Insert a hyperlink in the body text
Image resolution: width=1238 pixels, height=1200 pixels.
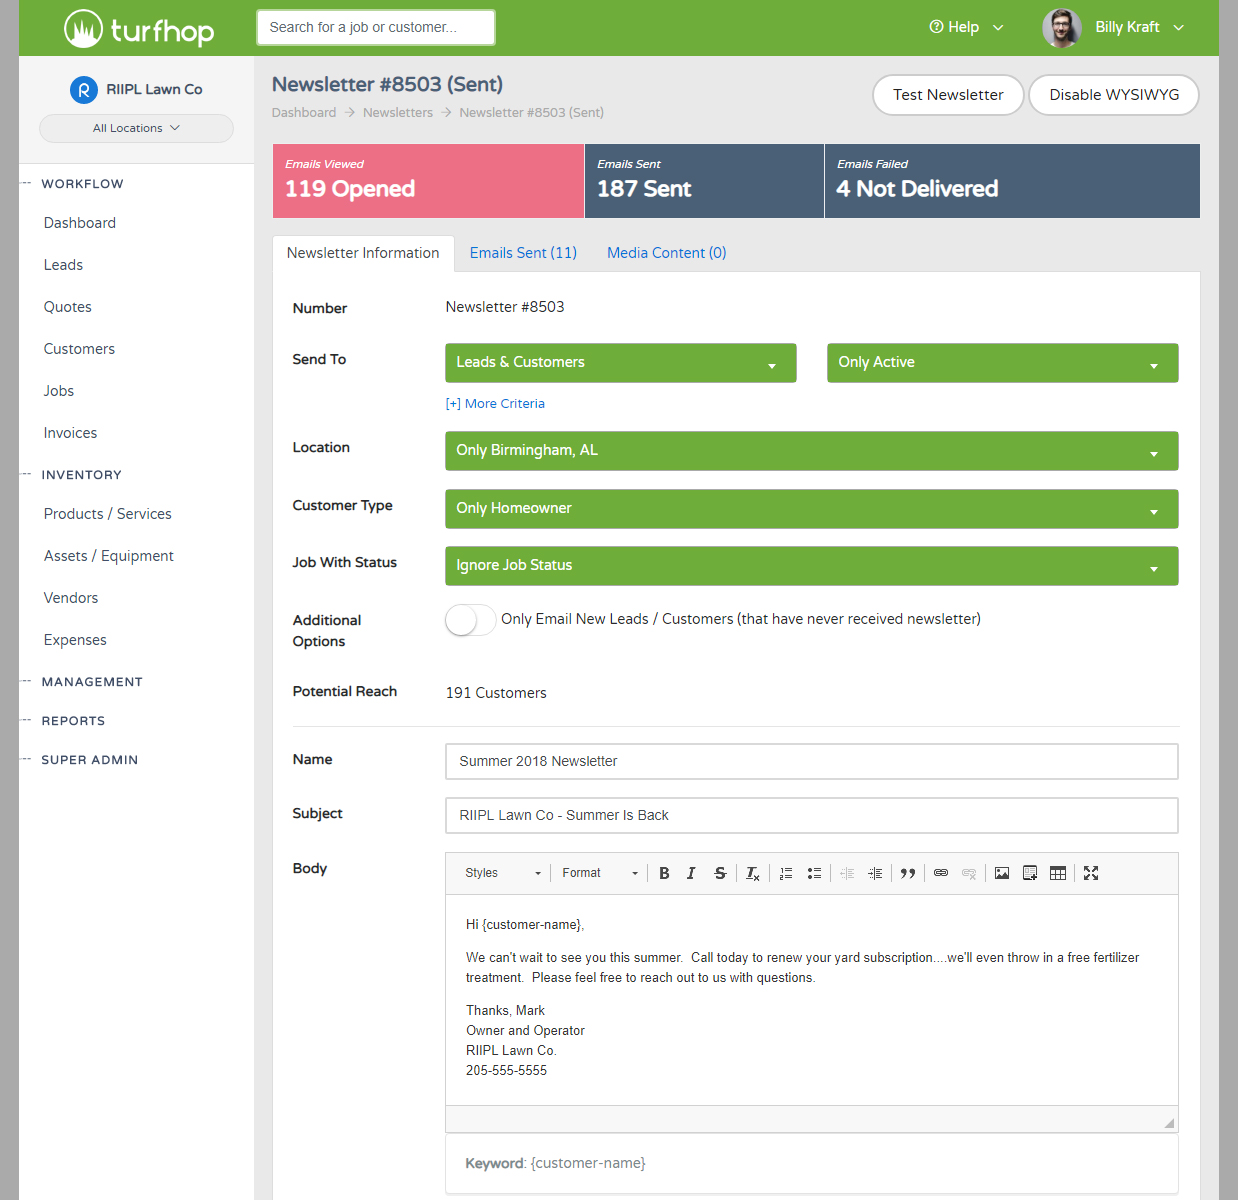(x=940, y=873)
